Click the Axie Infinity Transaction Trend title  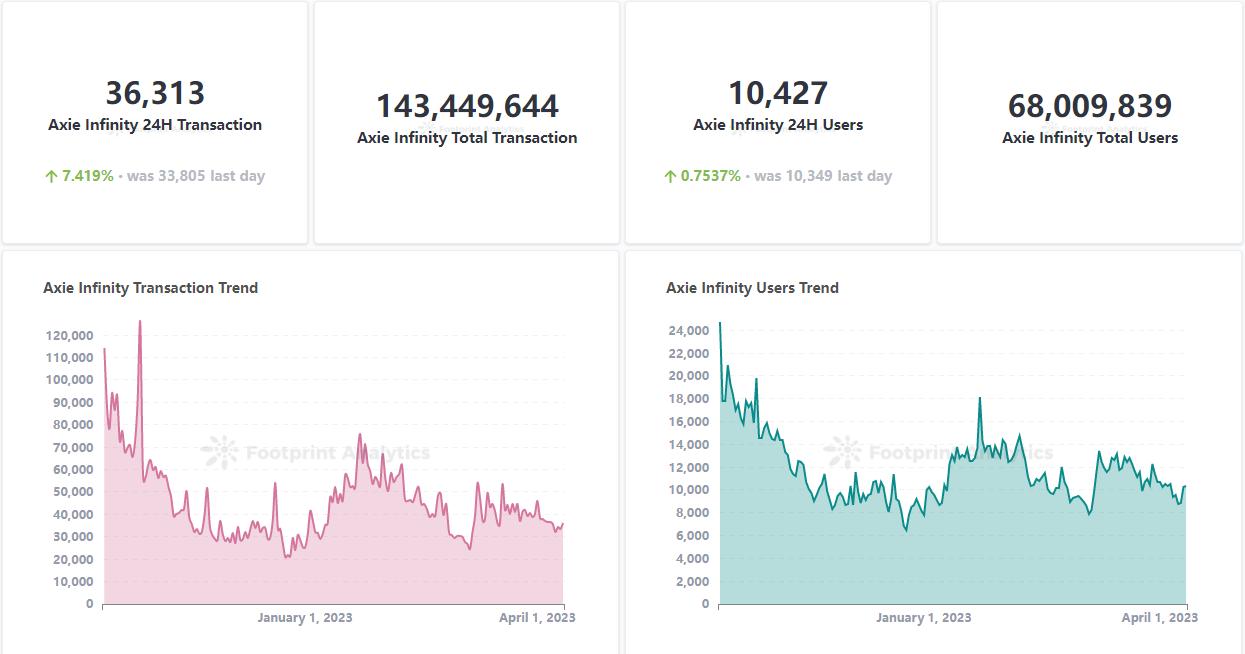(151, 288)
